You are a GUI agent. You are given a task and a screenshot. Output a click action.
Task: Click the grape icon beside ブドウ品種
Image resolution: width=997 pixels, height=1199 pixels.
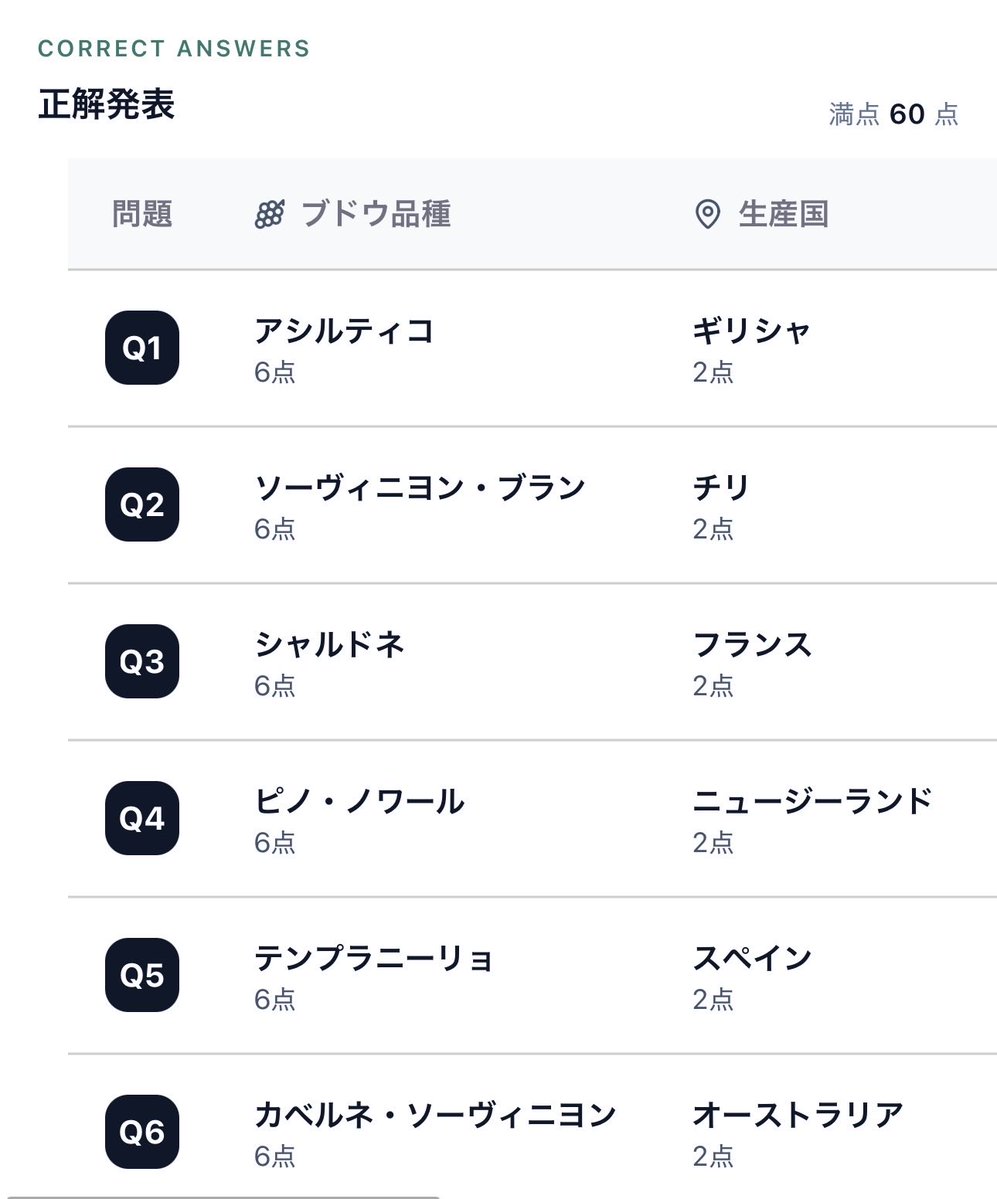269,214
